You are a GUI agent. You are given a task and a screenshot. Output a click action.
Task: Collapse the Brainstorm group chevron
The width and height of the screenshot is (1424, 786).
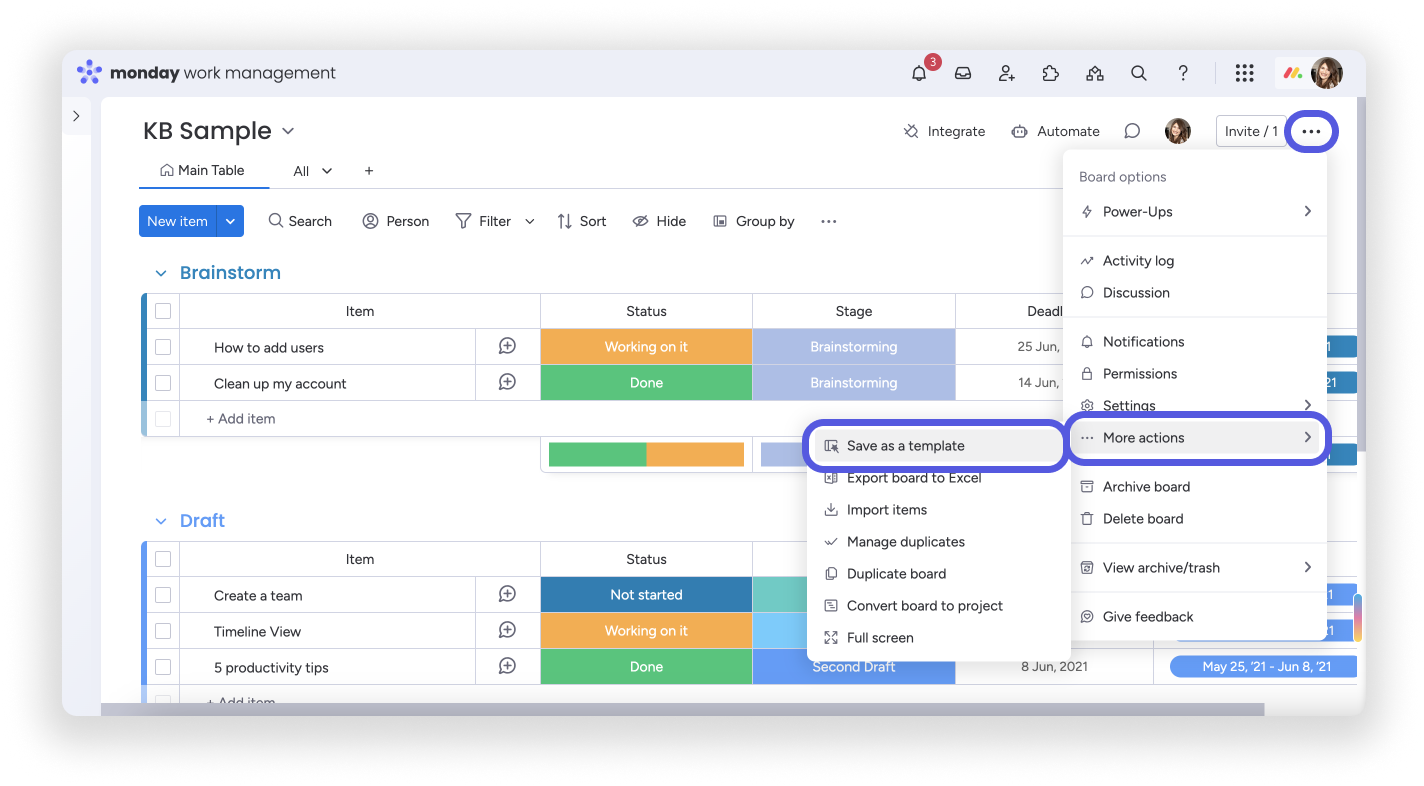[160, 273]
